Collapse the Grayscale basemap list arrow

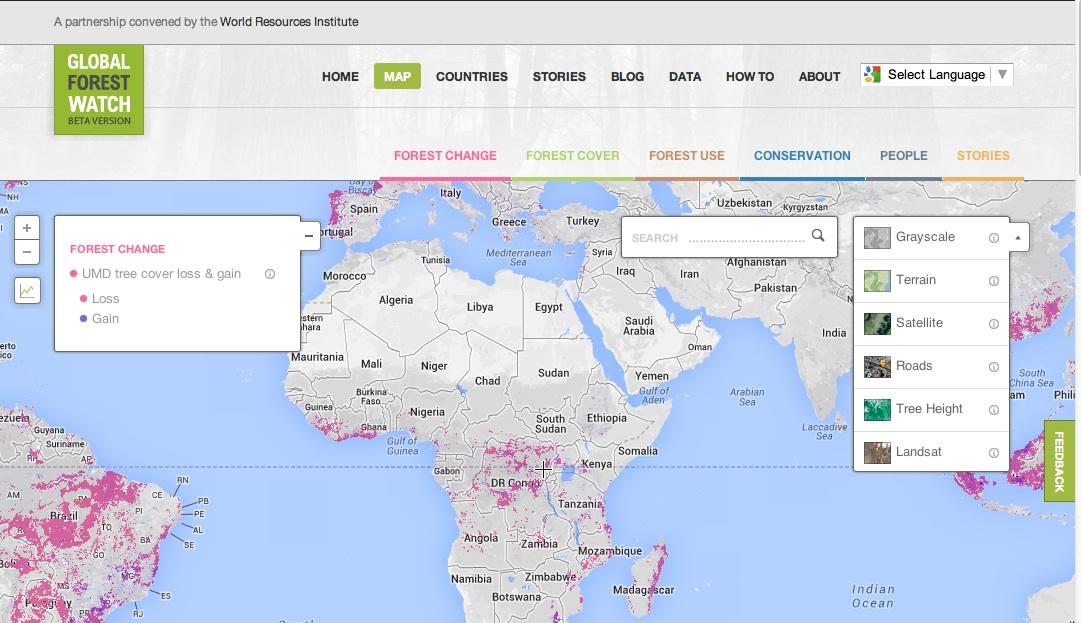[1018, 238]
